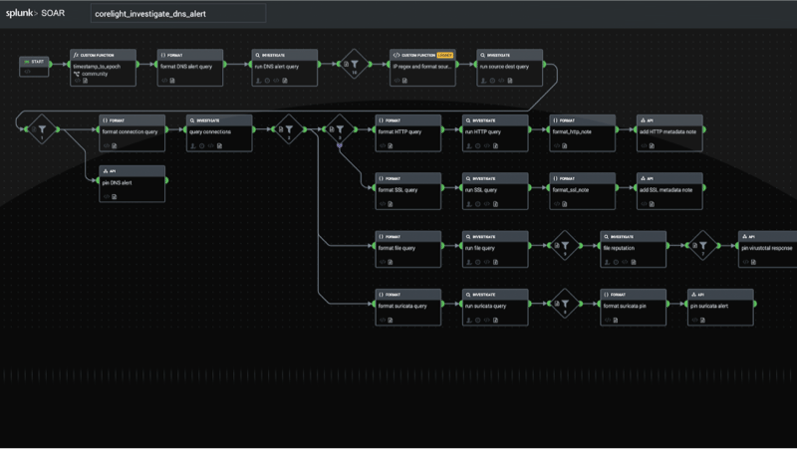This screenshot has height=449, width=797.
Task: Select the format suricata pin block
Action: coord(633,307)
